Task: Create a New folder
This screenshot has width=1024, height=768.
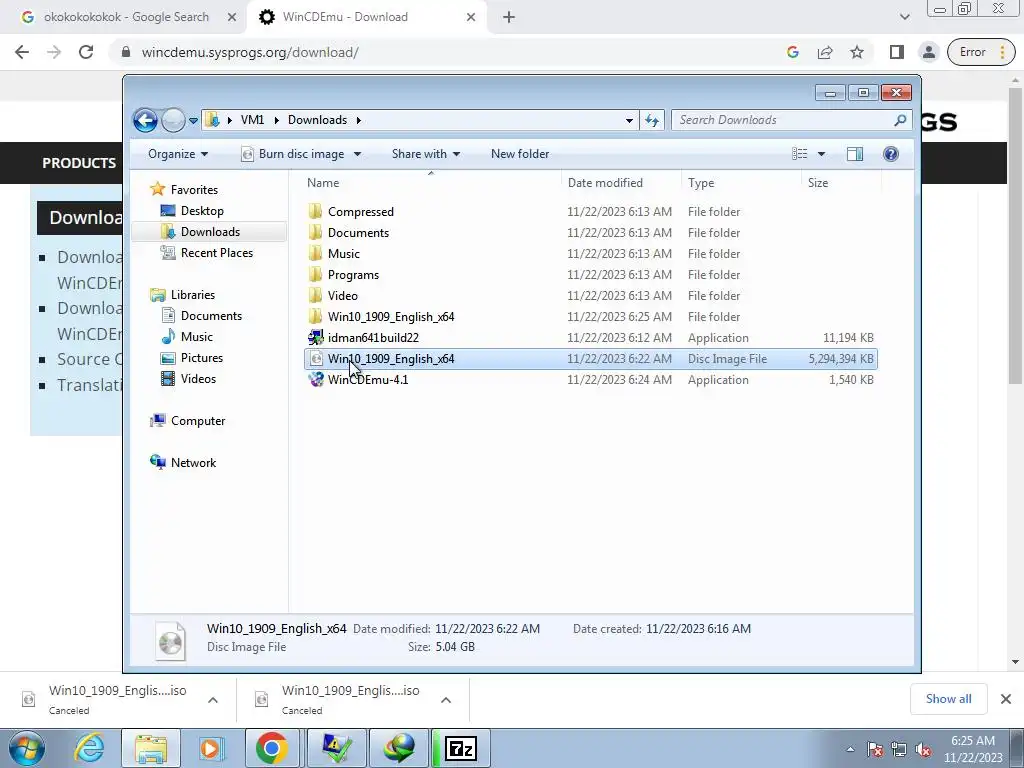Action: (x=520, y=154)
